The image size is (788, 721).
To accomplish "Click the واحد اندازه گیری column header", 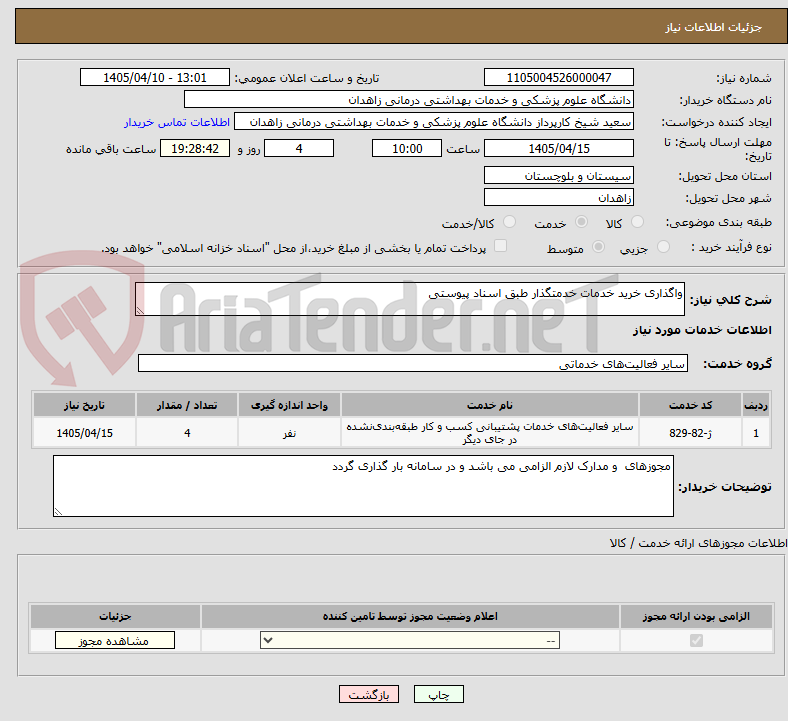I will click(x=289, y=405).
